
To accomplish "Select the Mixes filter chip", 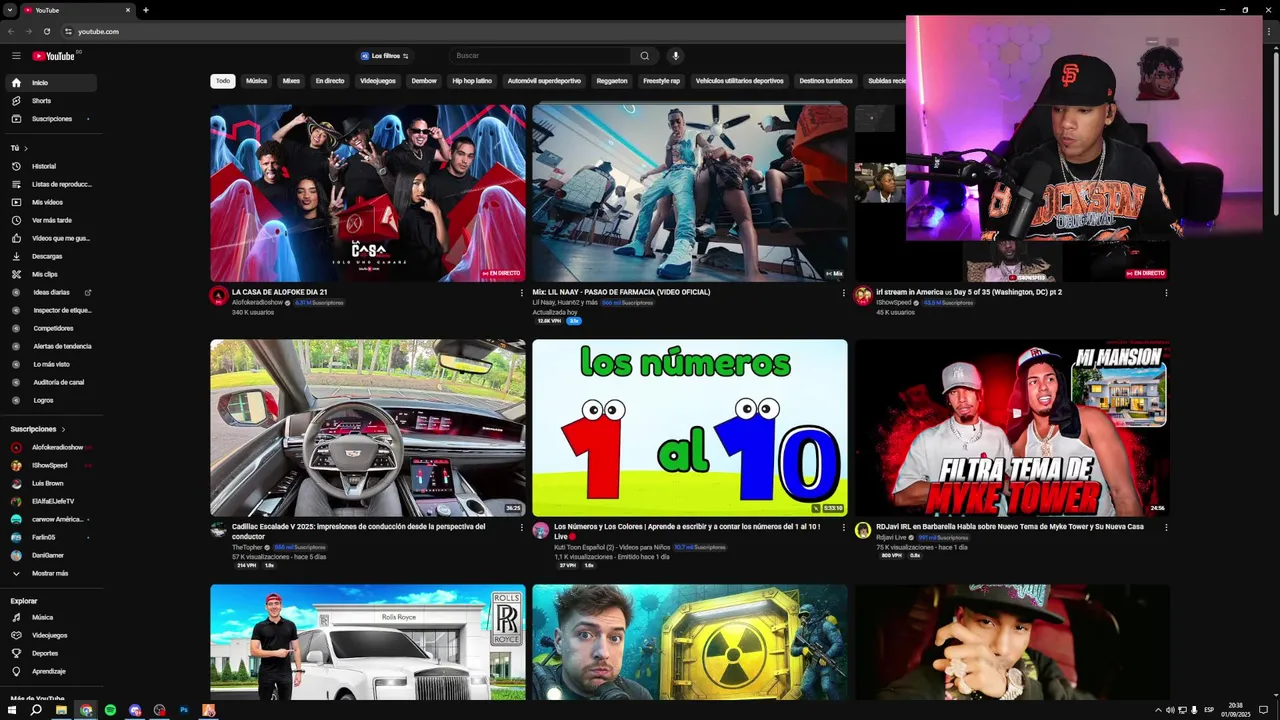I will (x=291, y=81).
